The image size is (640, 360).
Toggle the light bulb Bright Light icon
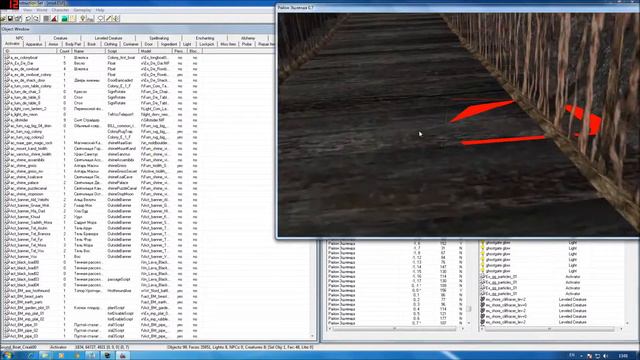tap(82, 18)
